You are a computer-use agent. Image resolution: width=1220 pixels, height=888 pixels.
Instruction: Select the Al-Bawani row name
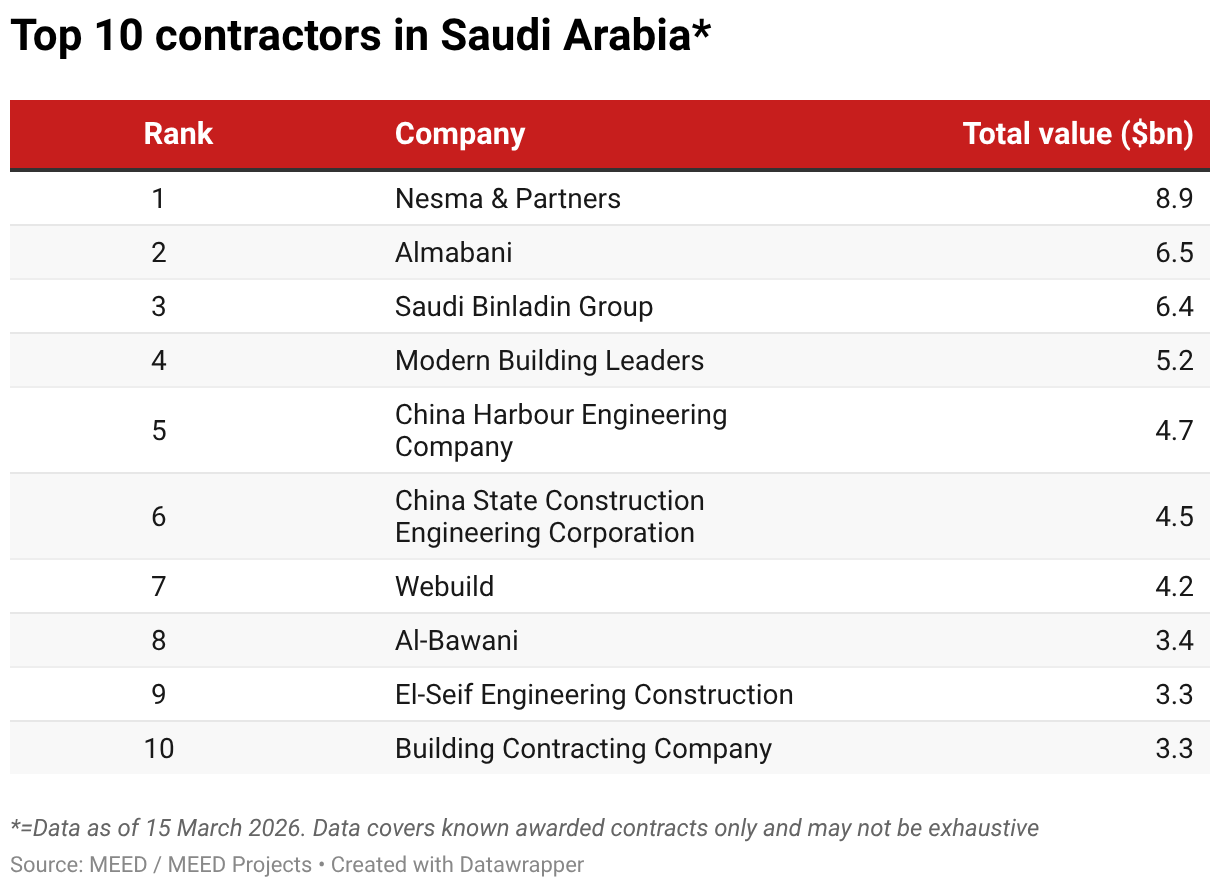coord(456,640)
